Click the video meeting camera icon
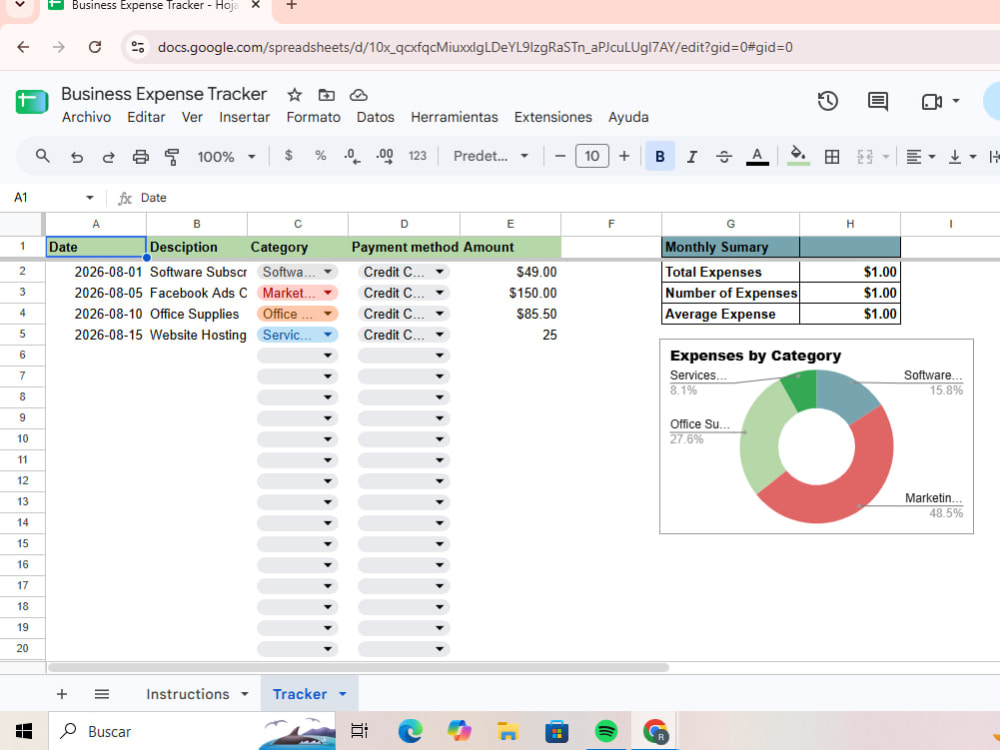 point(932,101)
